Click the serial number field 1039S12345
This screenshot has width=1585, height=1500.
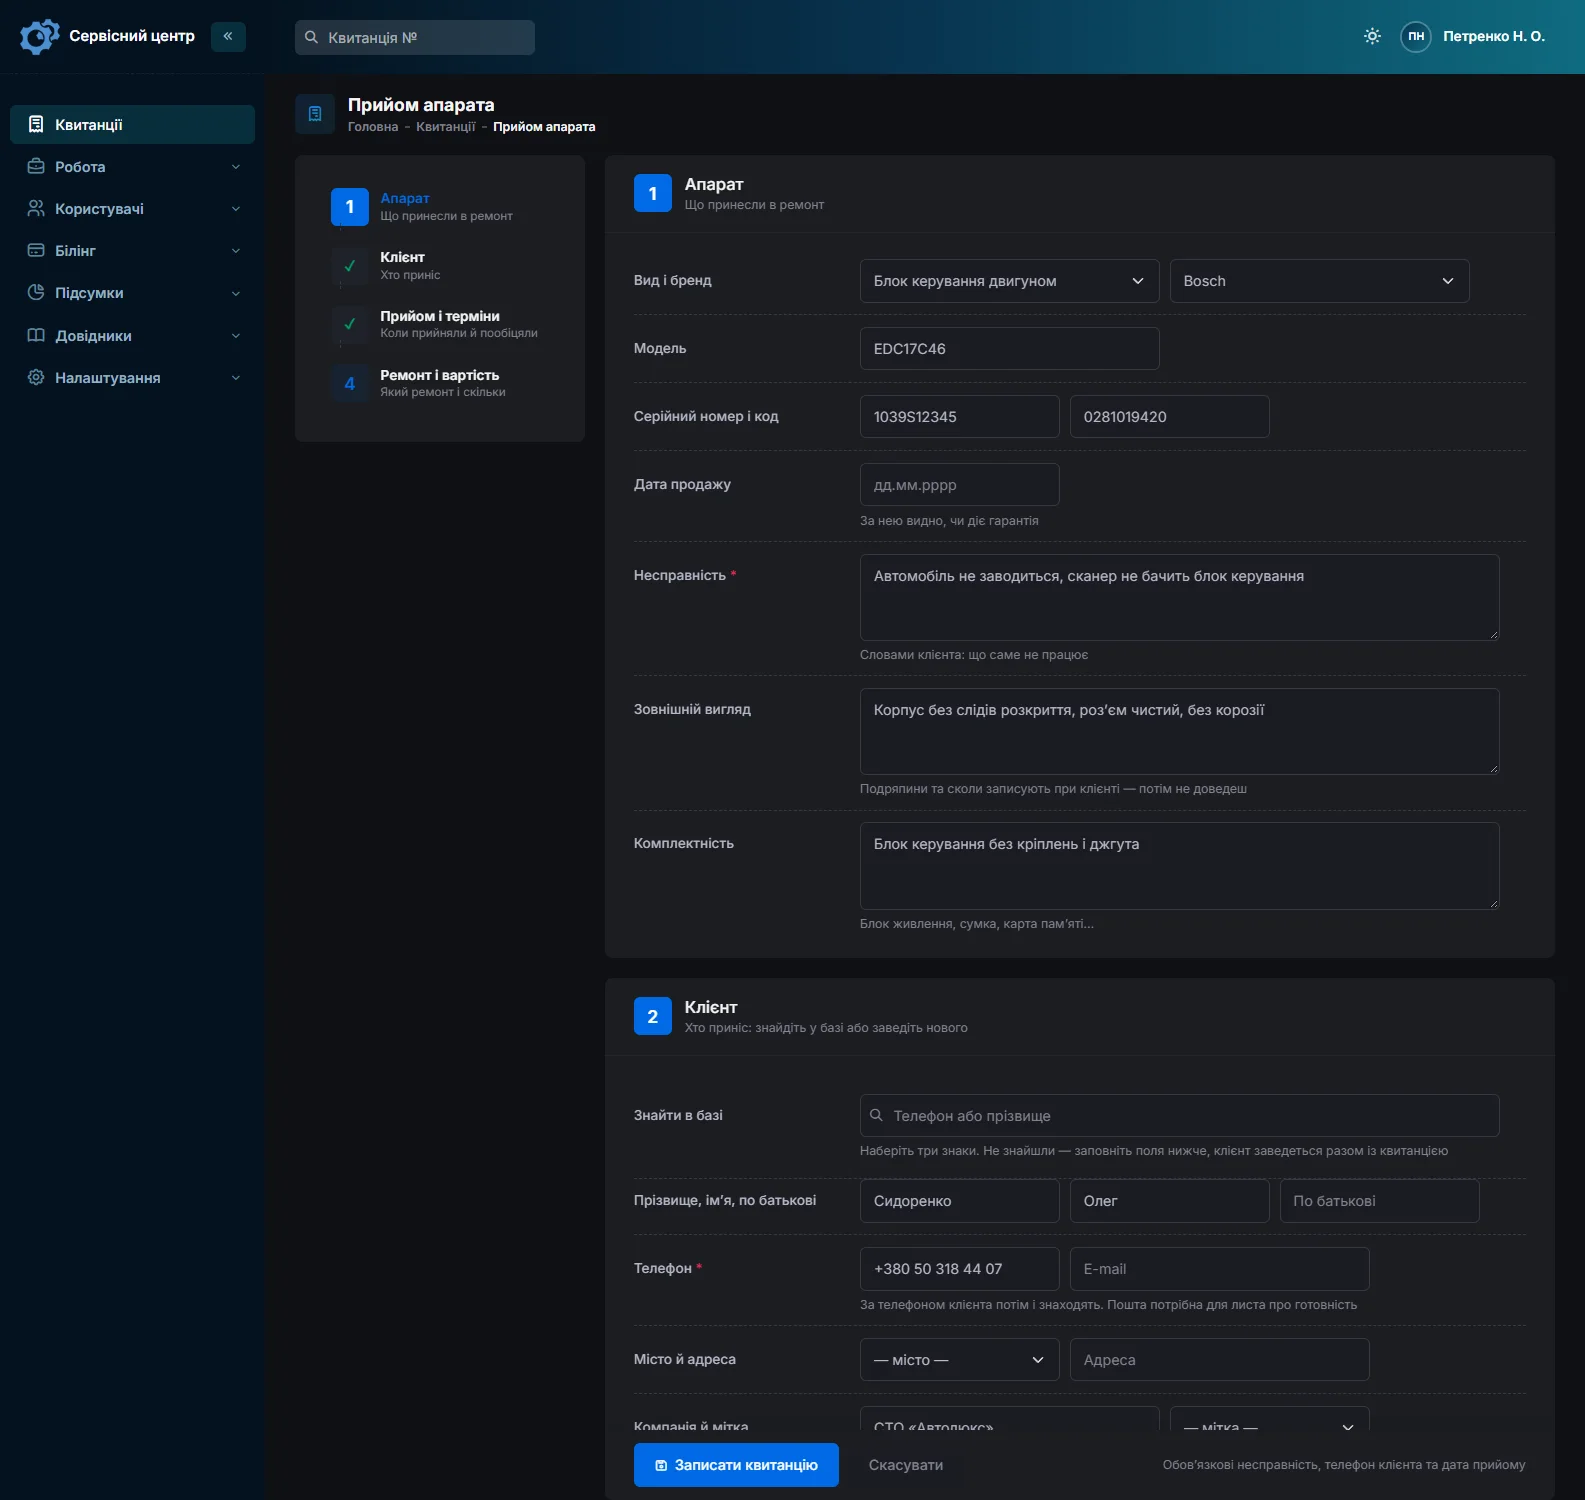click(x=959, y=417)
